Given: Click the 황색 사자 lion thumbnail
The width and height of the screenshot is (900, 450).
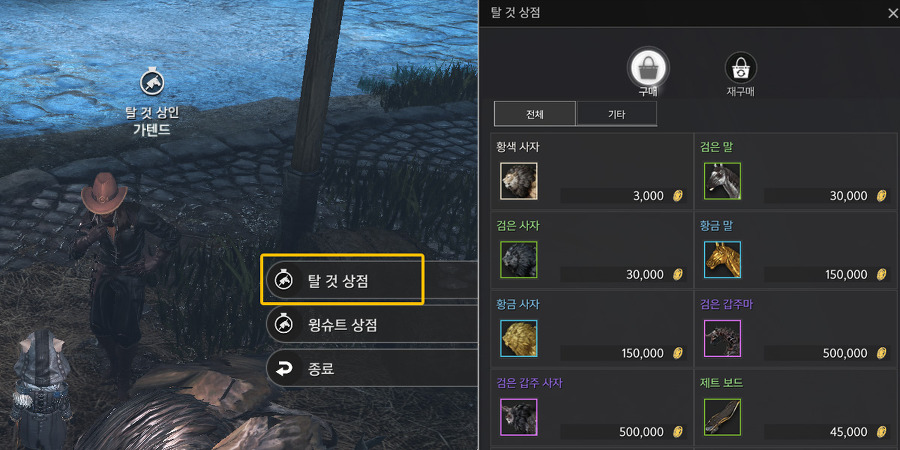Looking at the screenshot, I should click(519, 181).
